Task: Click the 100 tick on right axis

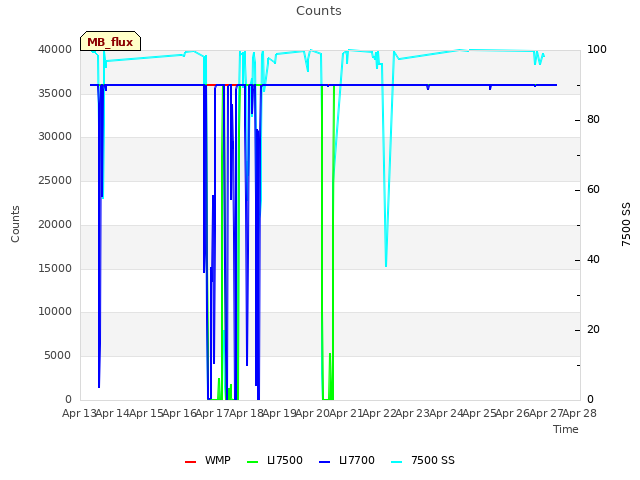Action: [x=597, y=49]
